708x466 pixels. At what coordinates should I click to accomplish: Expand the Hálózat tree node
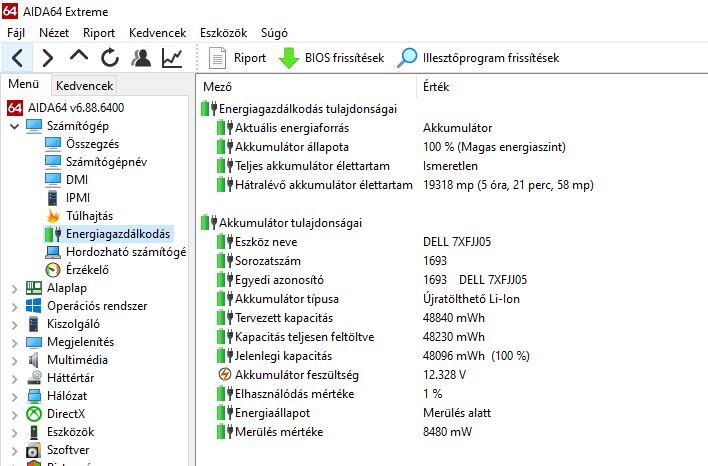click(14, 397)
